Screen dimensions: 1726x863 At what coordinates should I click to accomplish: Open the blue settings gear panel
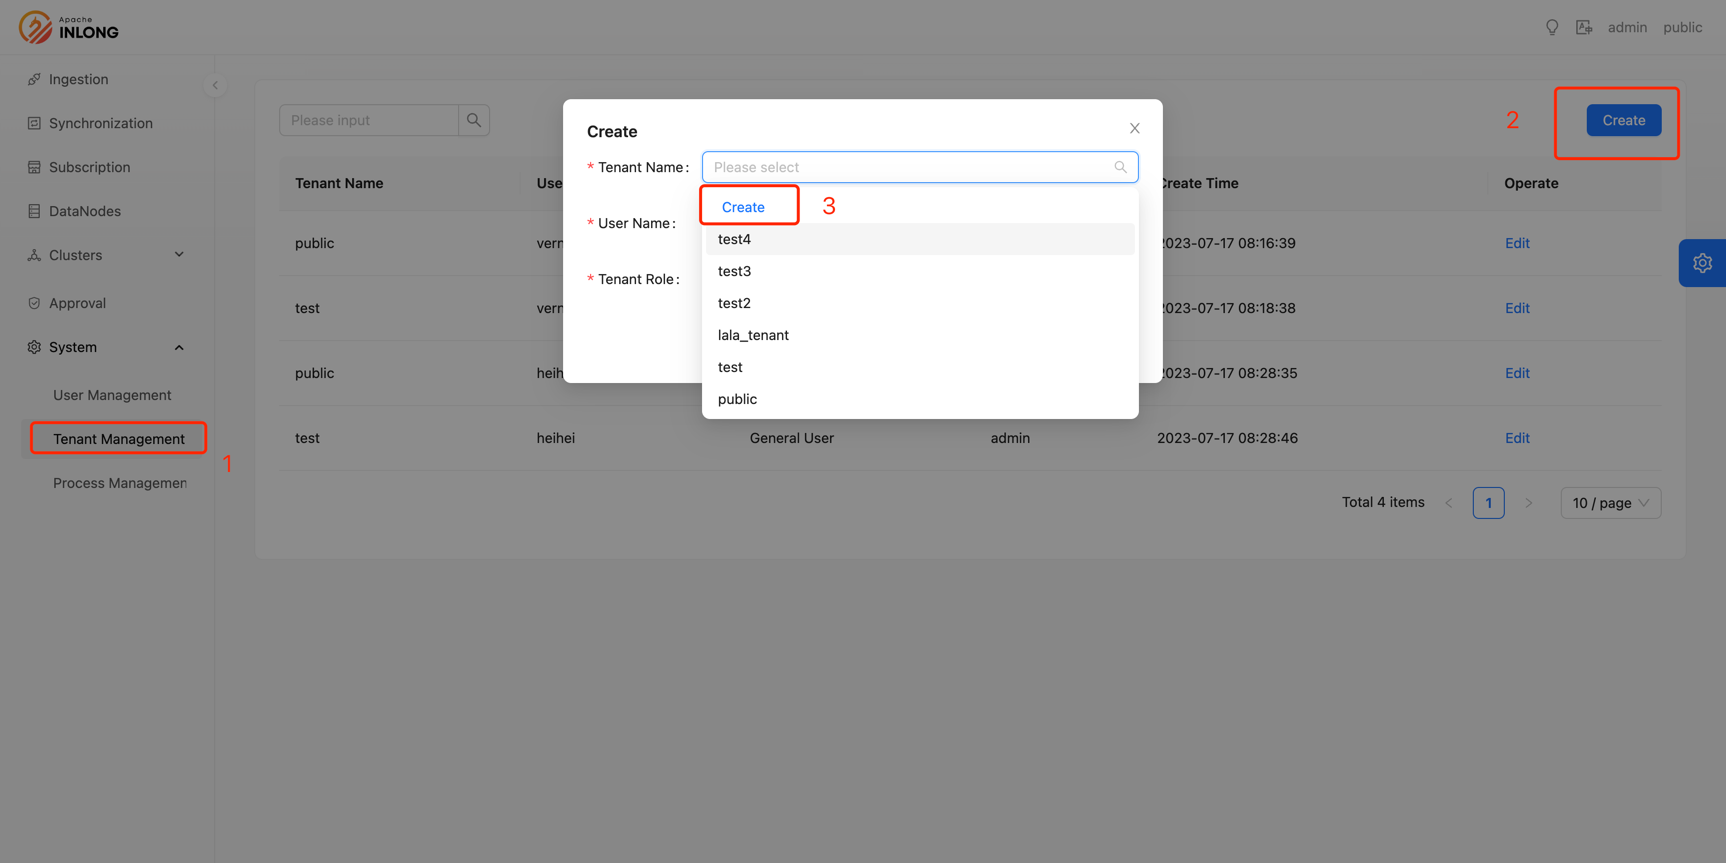[x=1701, y=263]
